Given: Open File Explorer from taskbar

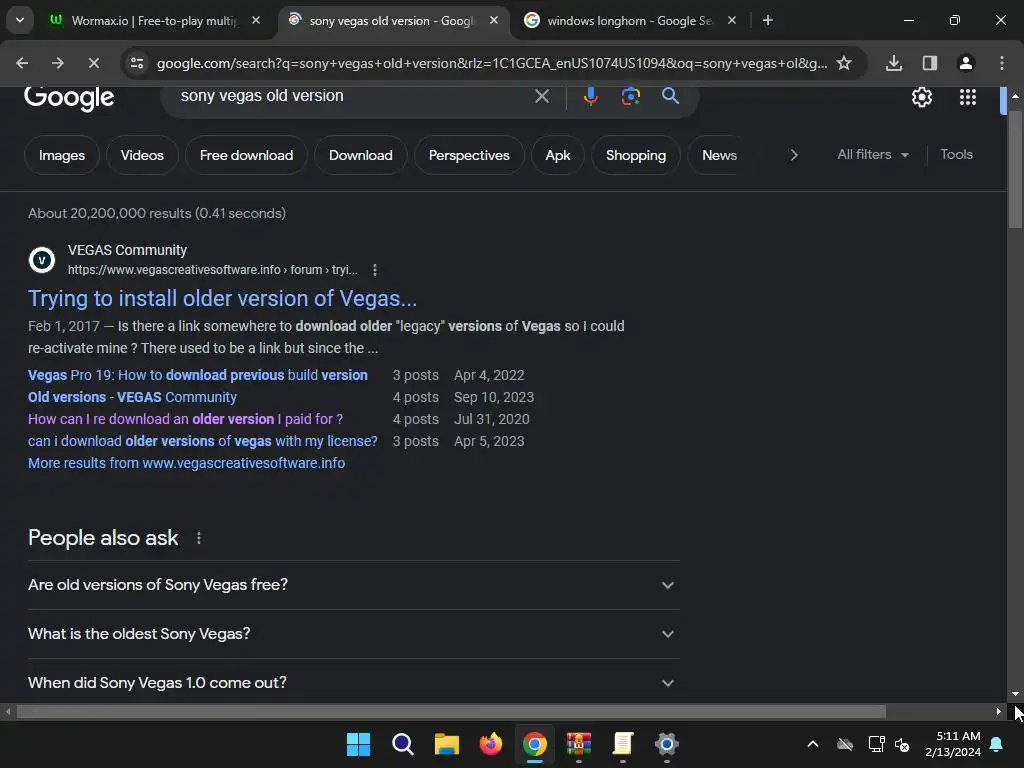Looking at the screenshot, I should 447,744.
